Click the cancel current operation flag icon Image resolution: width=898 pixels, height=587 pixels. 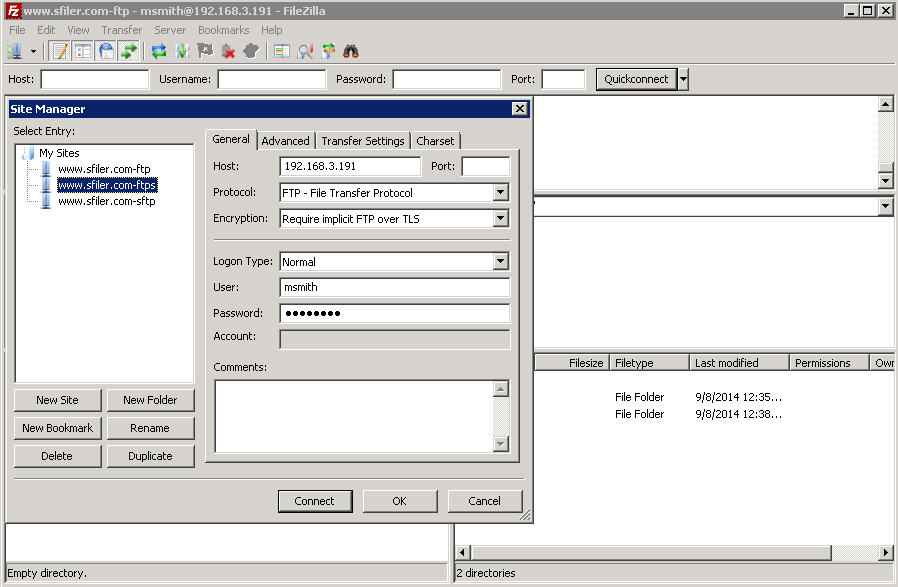[205, 52]
